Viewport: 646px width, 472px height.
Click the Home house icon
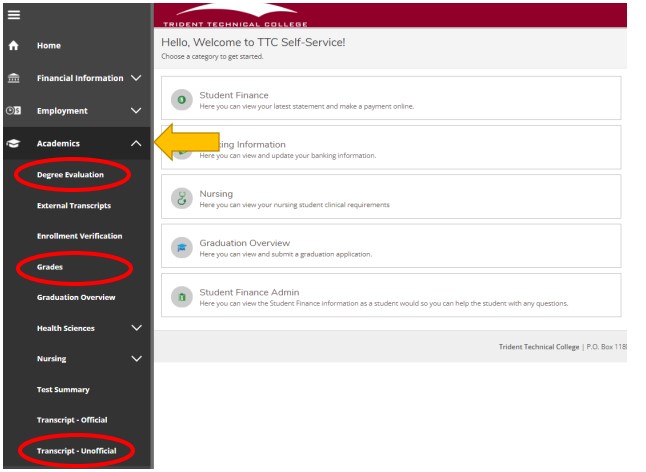click(13, 46)
